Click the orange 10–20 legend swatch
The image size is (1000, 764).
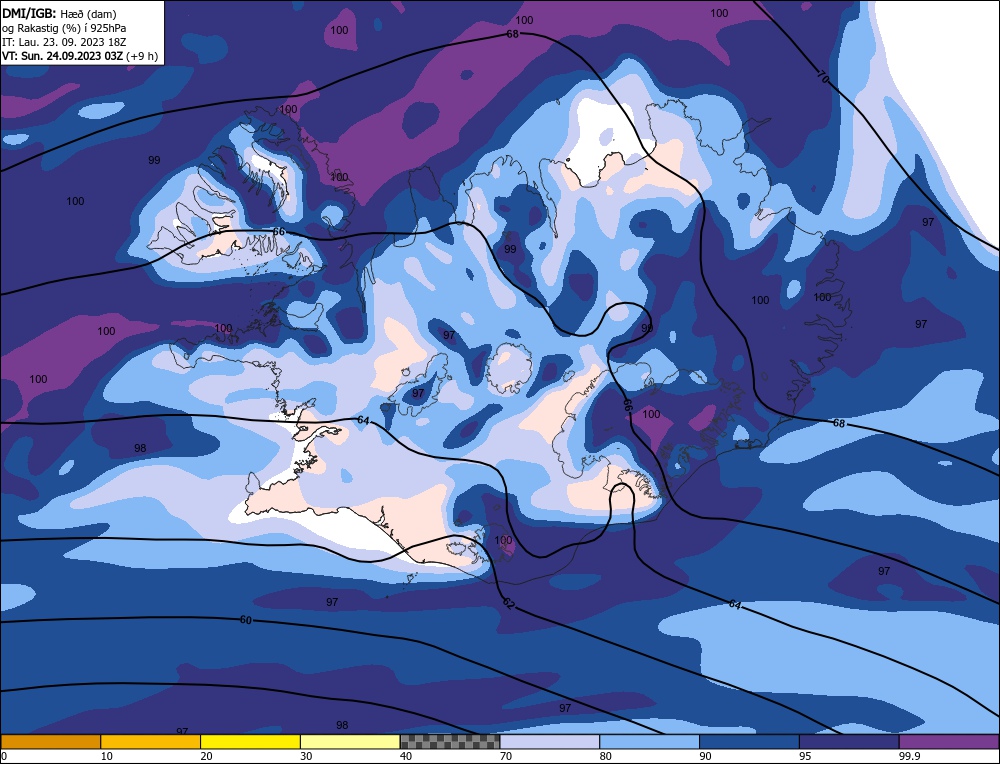point(151,741)
